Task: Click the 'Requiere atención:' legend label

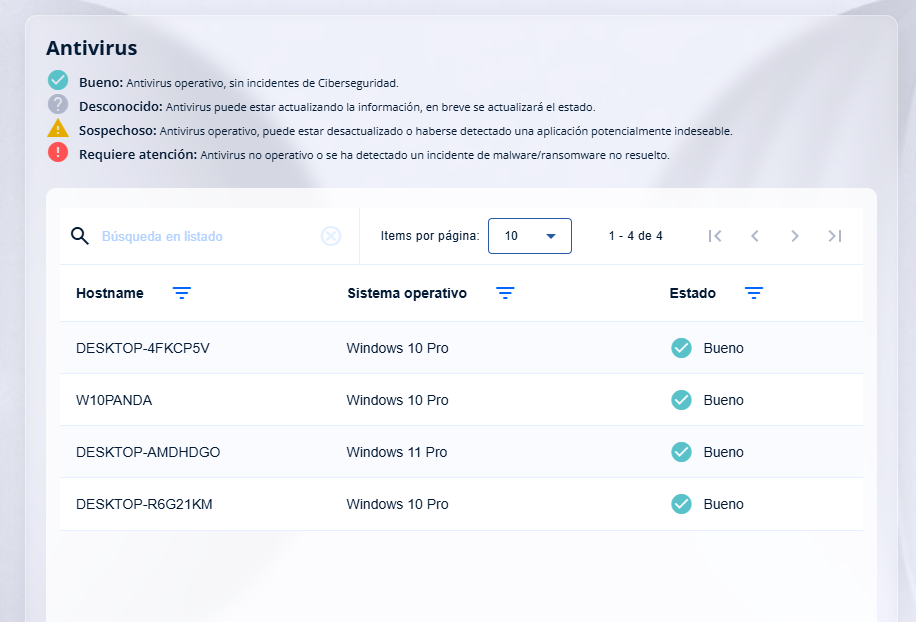Action: pyautogui.click(x=138, y=154)
